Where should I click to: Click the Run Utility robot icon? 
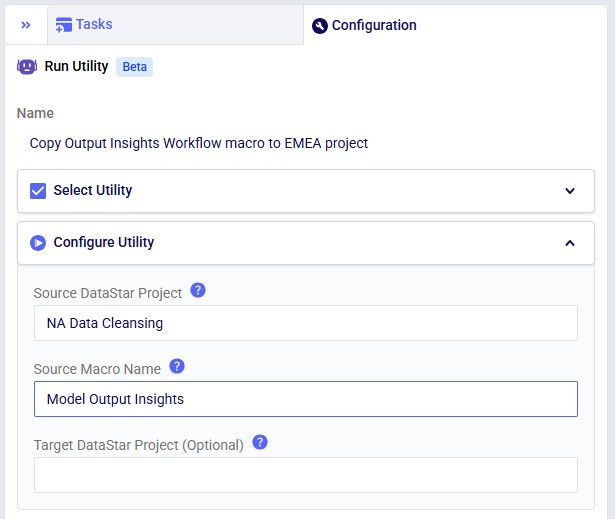pos(27,67)
